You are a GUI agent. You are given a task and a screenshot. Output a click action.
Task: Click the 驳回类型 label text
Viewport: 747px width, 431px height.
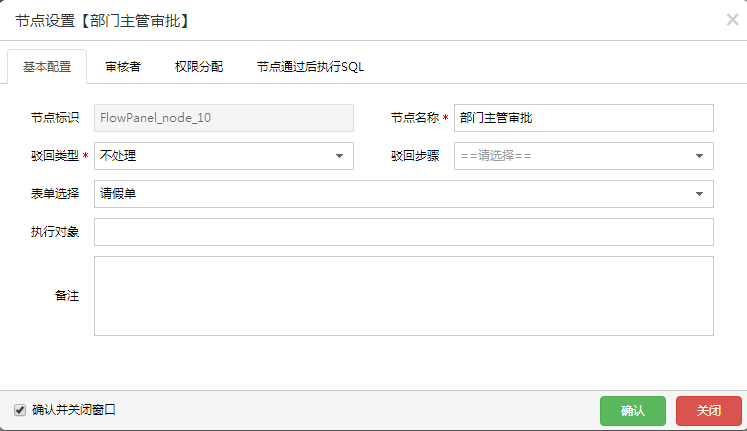55,156
